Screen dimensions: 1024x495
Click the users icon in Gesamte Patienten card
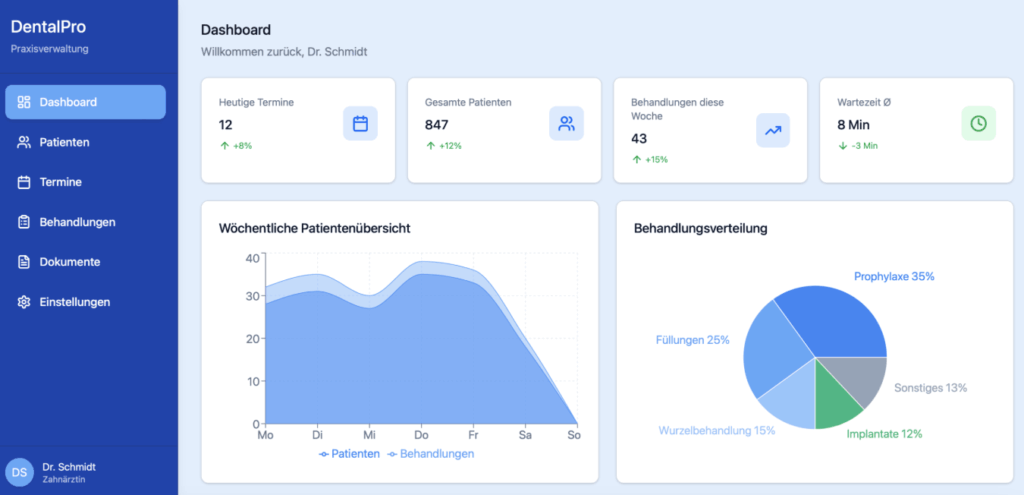pyautogui.click(x=566, y=124)
